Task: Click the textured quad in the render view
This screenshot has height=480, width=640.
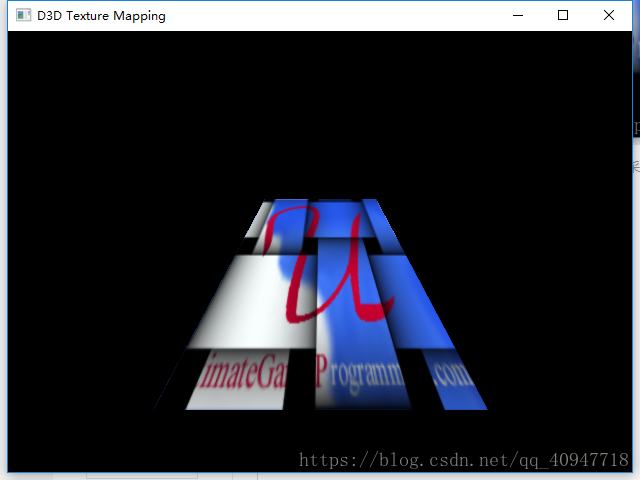Action: 320,304
